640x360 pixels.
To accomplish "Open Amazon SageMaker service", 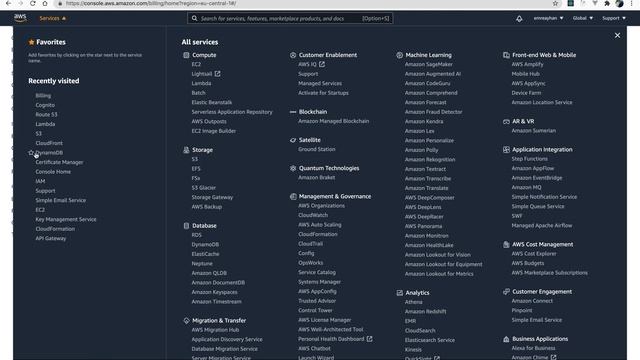I will [x=429, y=64].
